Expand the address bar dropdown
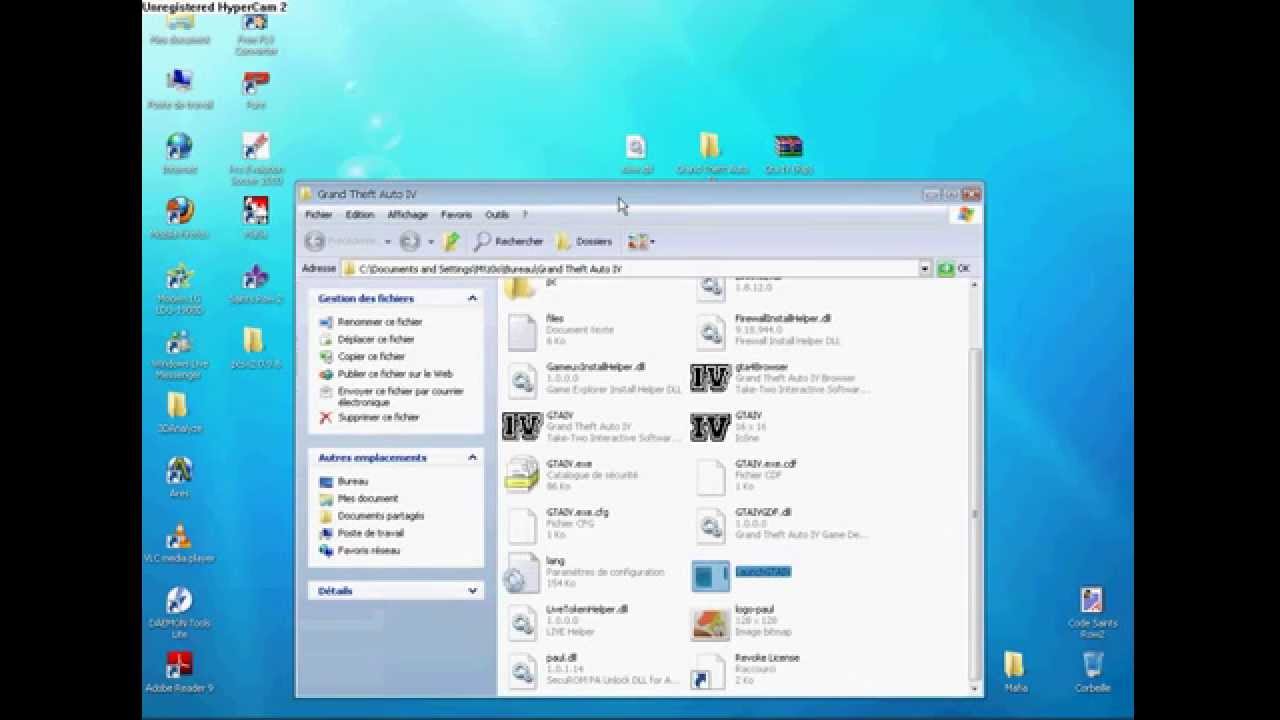Viewport: 1280px width, 720px height. [x=925, y=269]
